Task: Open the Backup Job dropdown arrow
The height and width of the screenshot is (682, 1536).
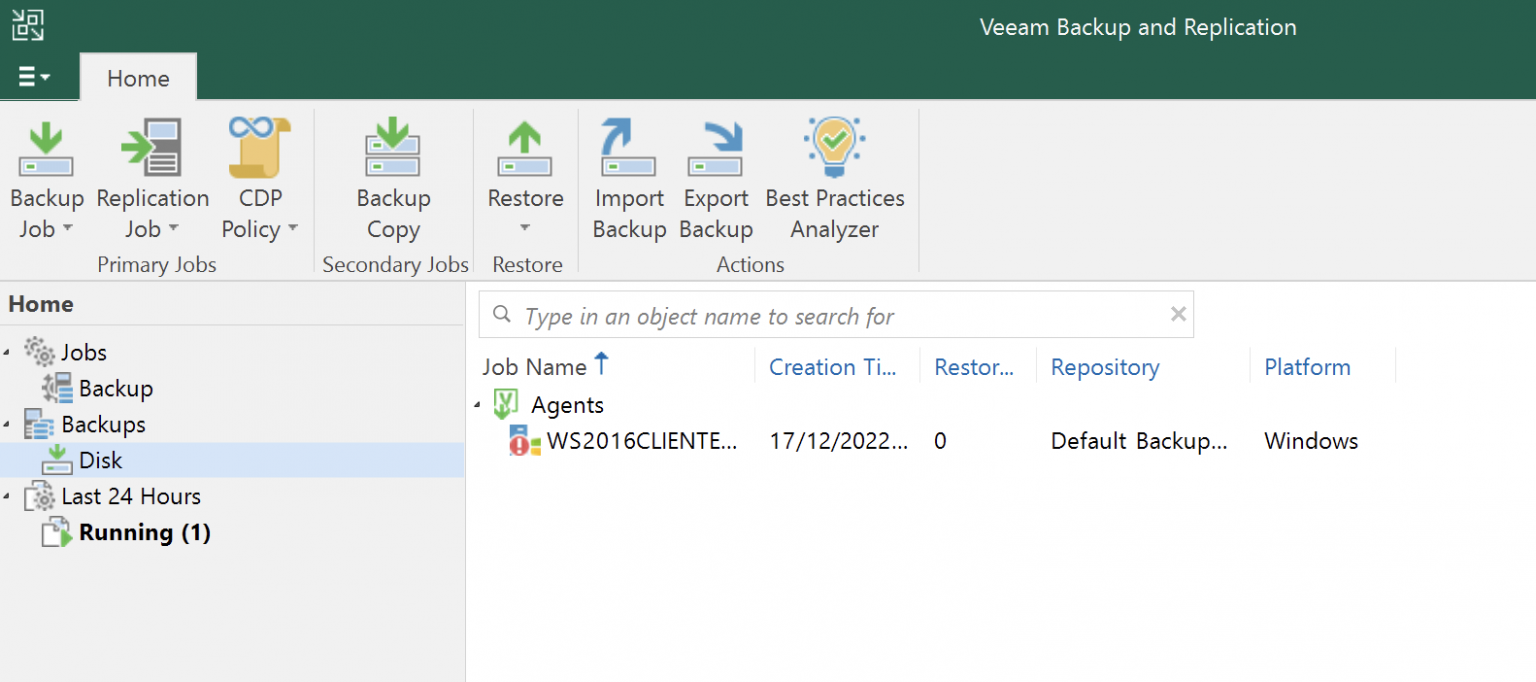Action: pos(68,229)
